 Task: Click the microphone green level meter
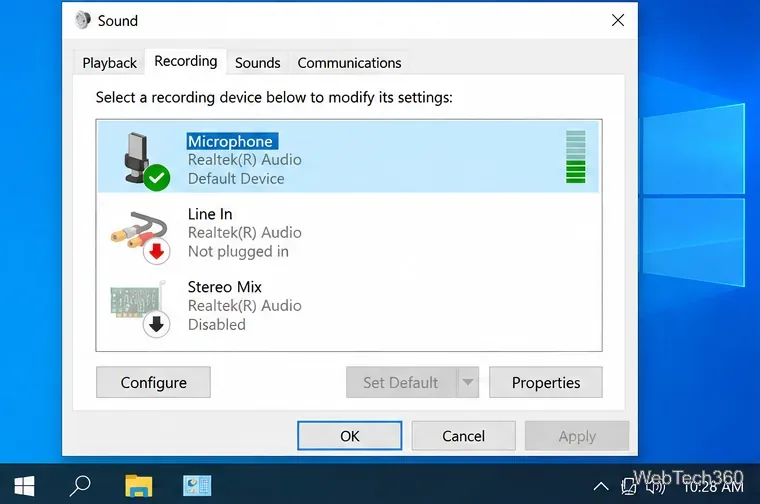[576, 157]
